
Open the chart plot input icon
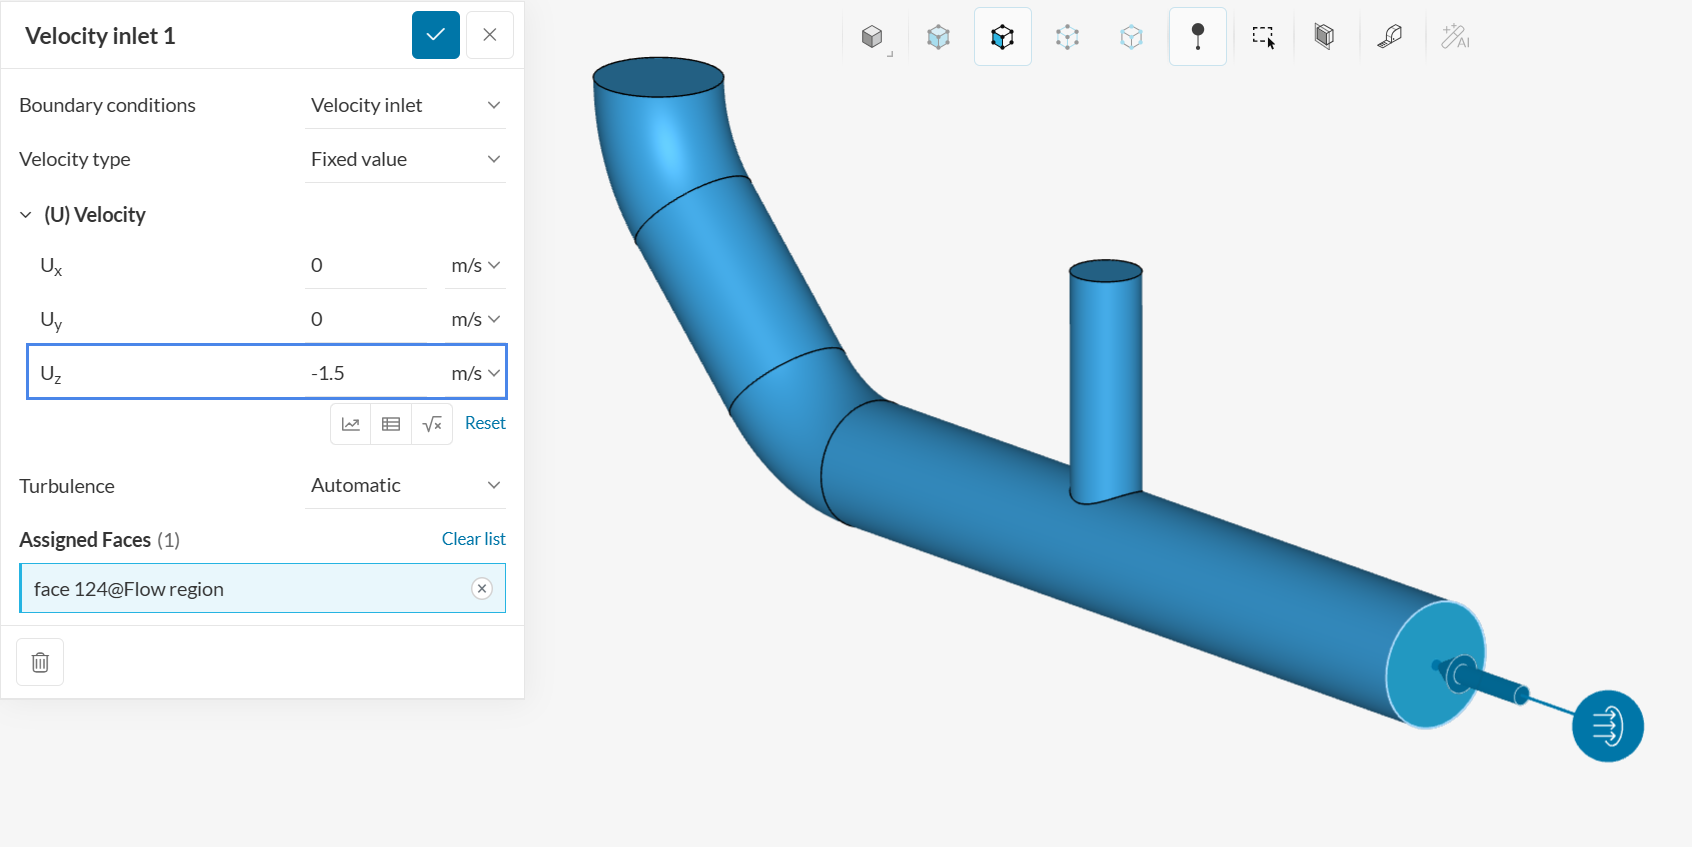click(351, 424)
